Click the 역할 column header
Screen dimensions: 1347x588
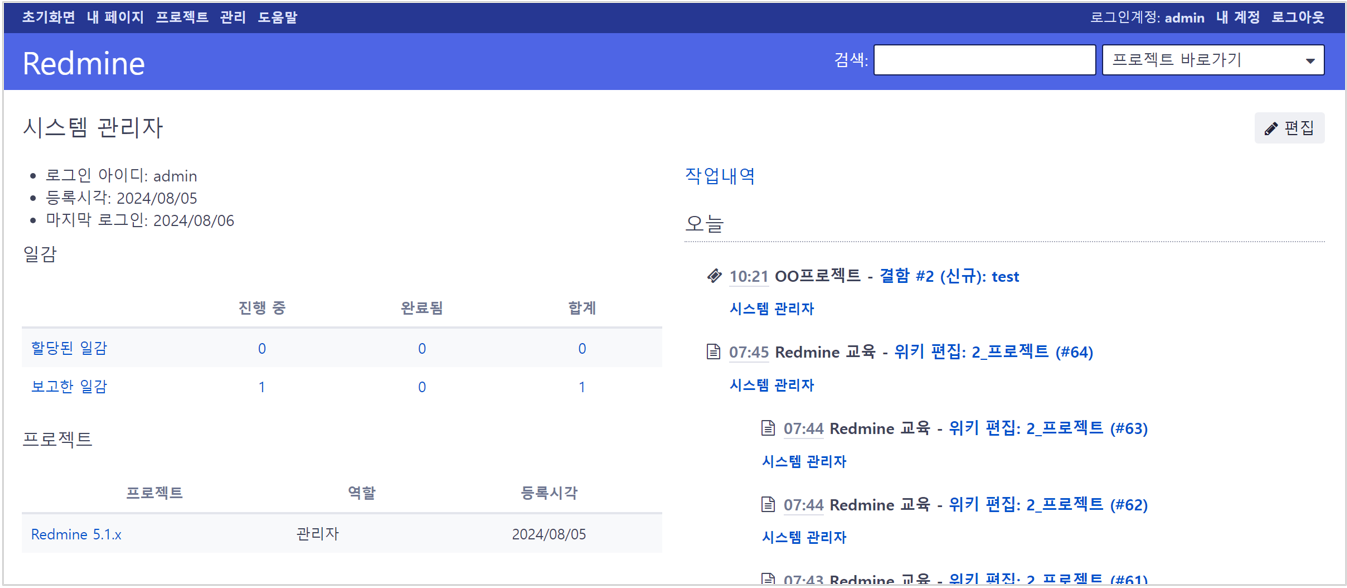[x=362, y=493]
